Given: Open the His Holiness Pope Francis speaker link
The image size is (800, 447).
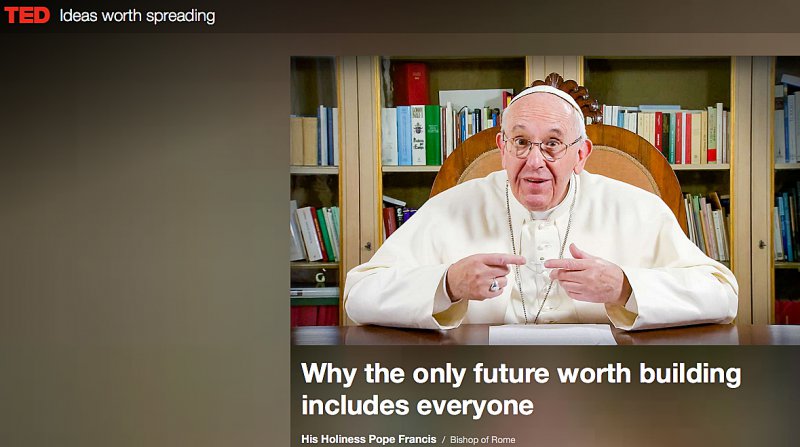Looking at the screenshot, I should 369,439.
